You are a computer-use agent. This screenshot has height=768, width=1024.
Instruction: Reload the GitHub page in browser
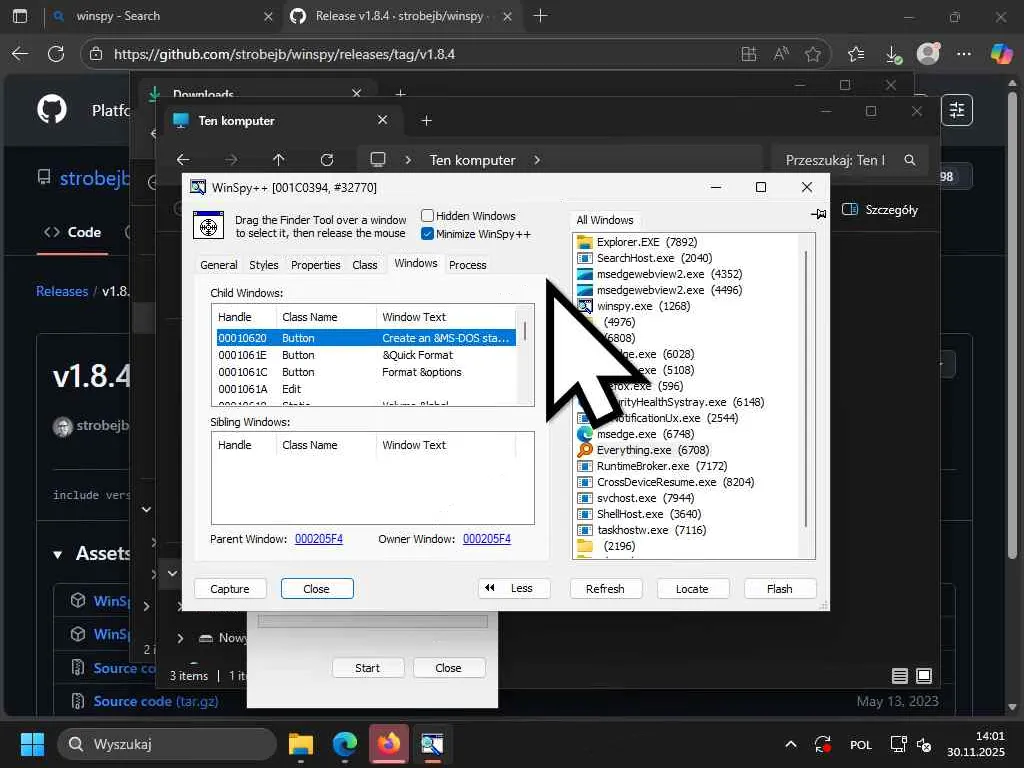point(56,54)
